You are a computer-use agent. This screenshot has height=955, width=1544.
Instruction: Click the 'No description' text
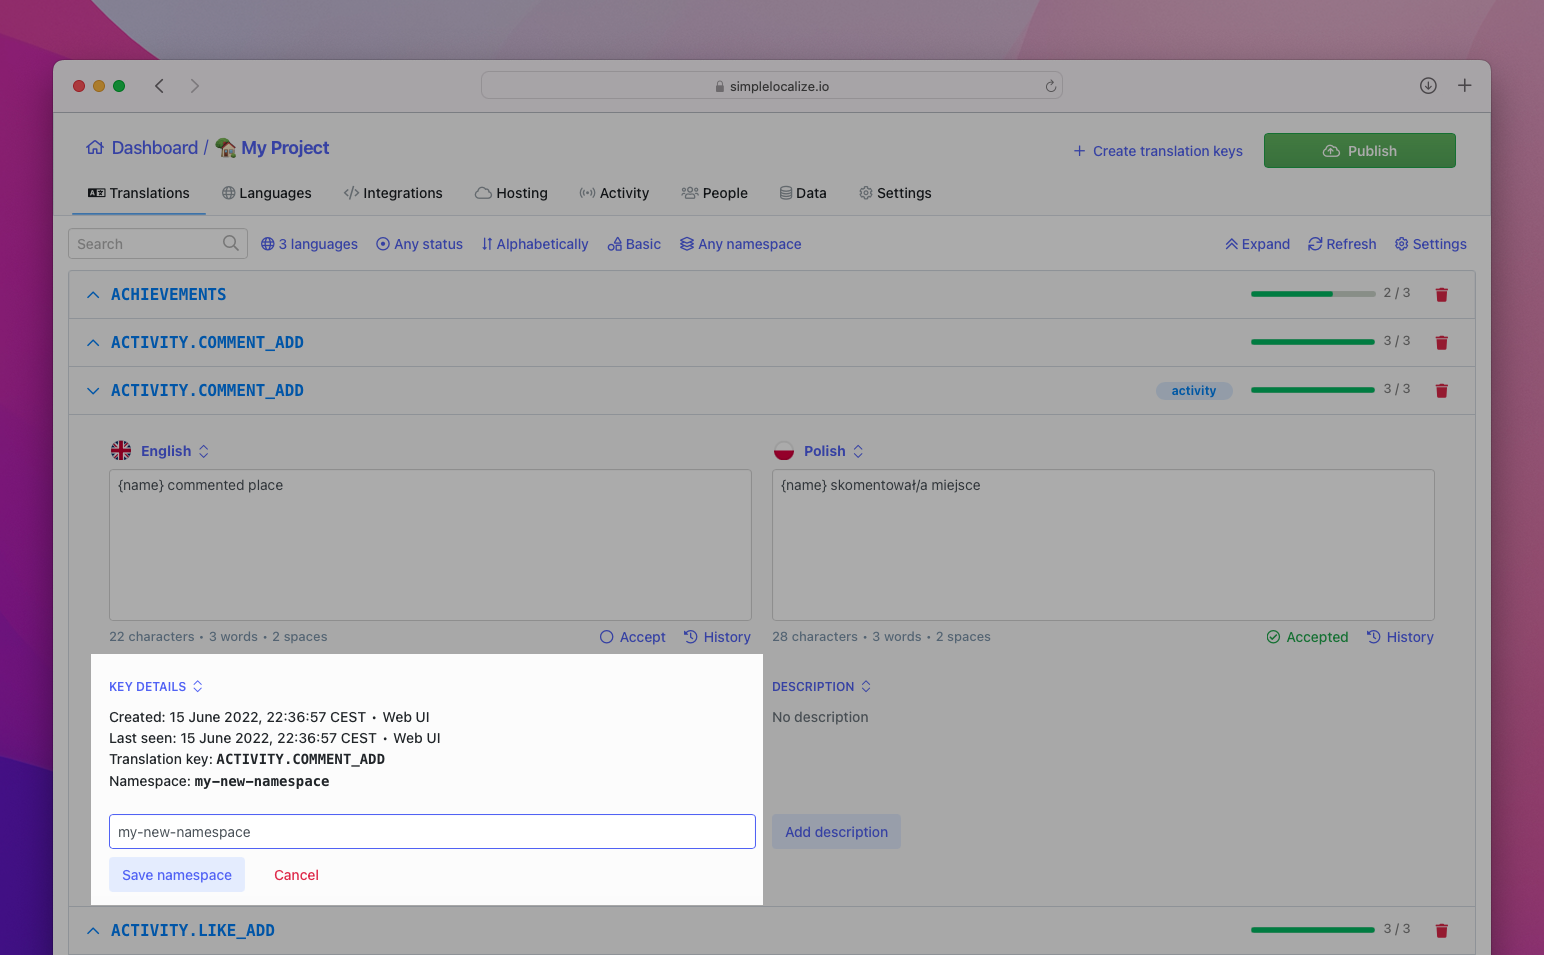820,717
